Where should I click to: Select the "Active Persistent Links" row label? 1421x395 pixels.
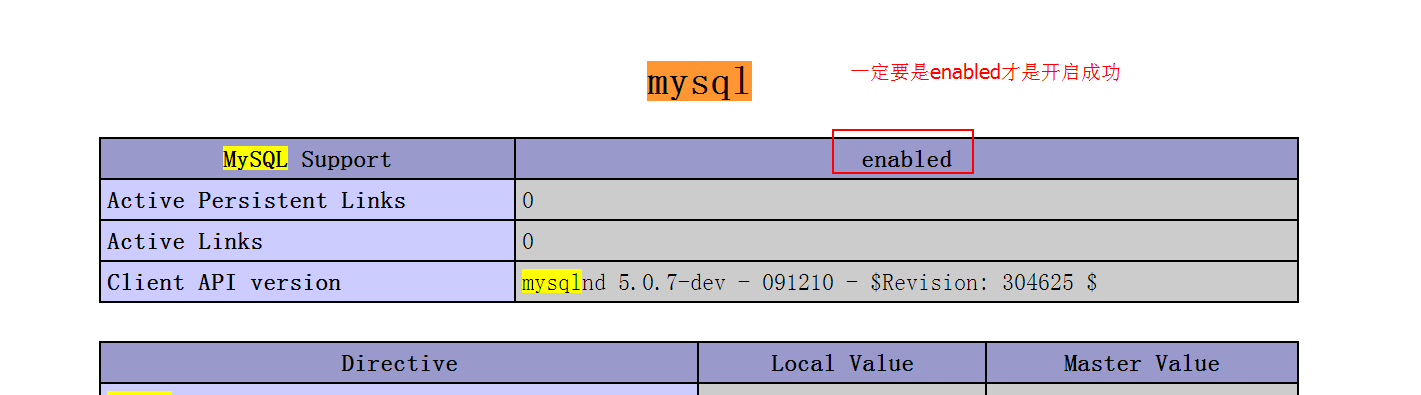(308, 200)
